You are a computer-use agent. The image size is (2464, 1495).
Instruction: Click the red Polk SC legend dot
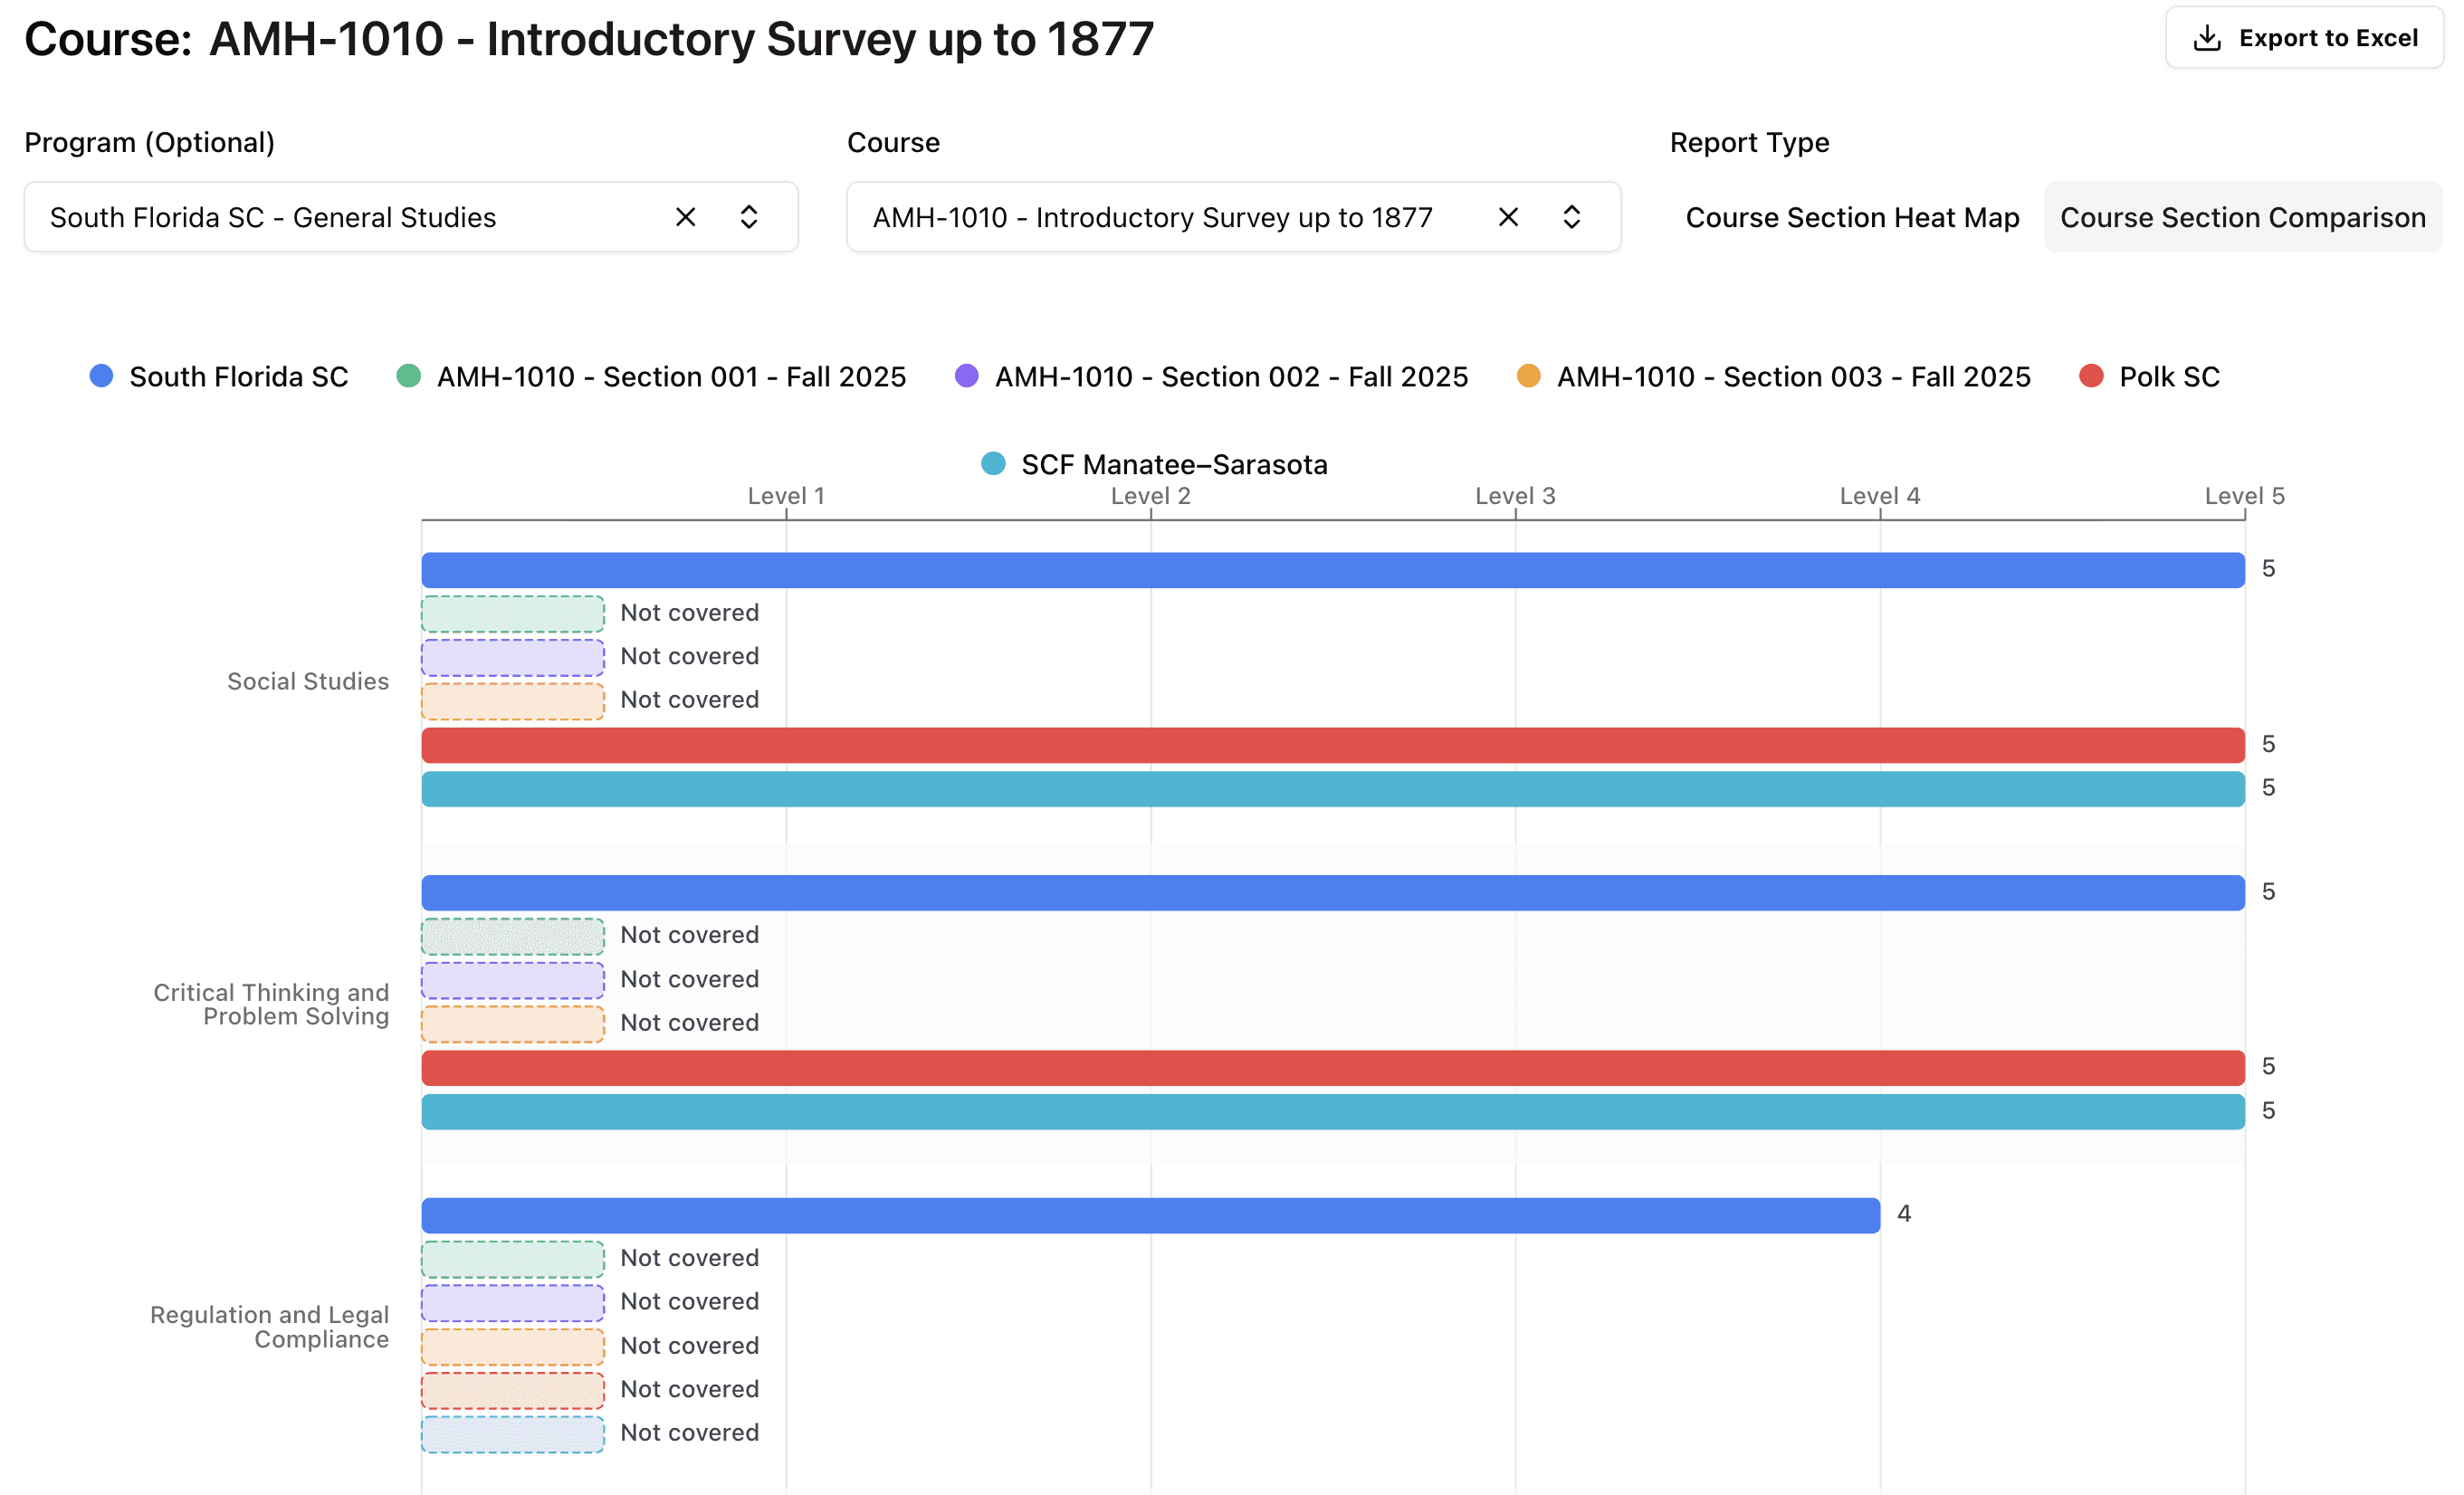[x=2090, y=376]
